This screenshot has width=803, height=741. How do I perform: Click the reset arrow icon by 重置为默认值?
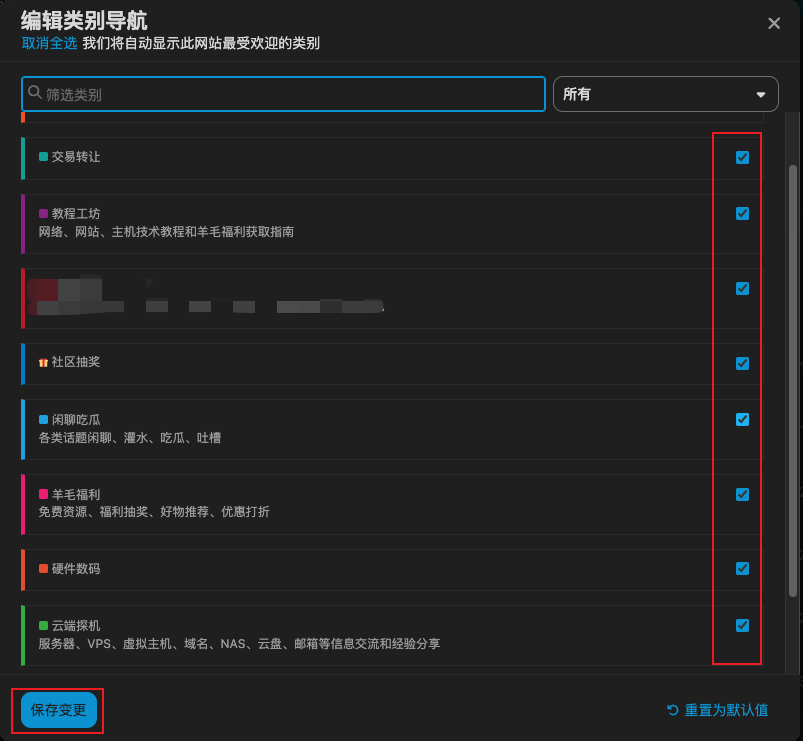coord(673,710)
